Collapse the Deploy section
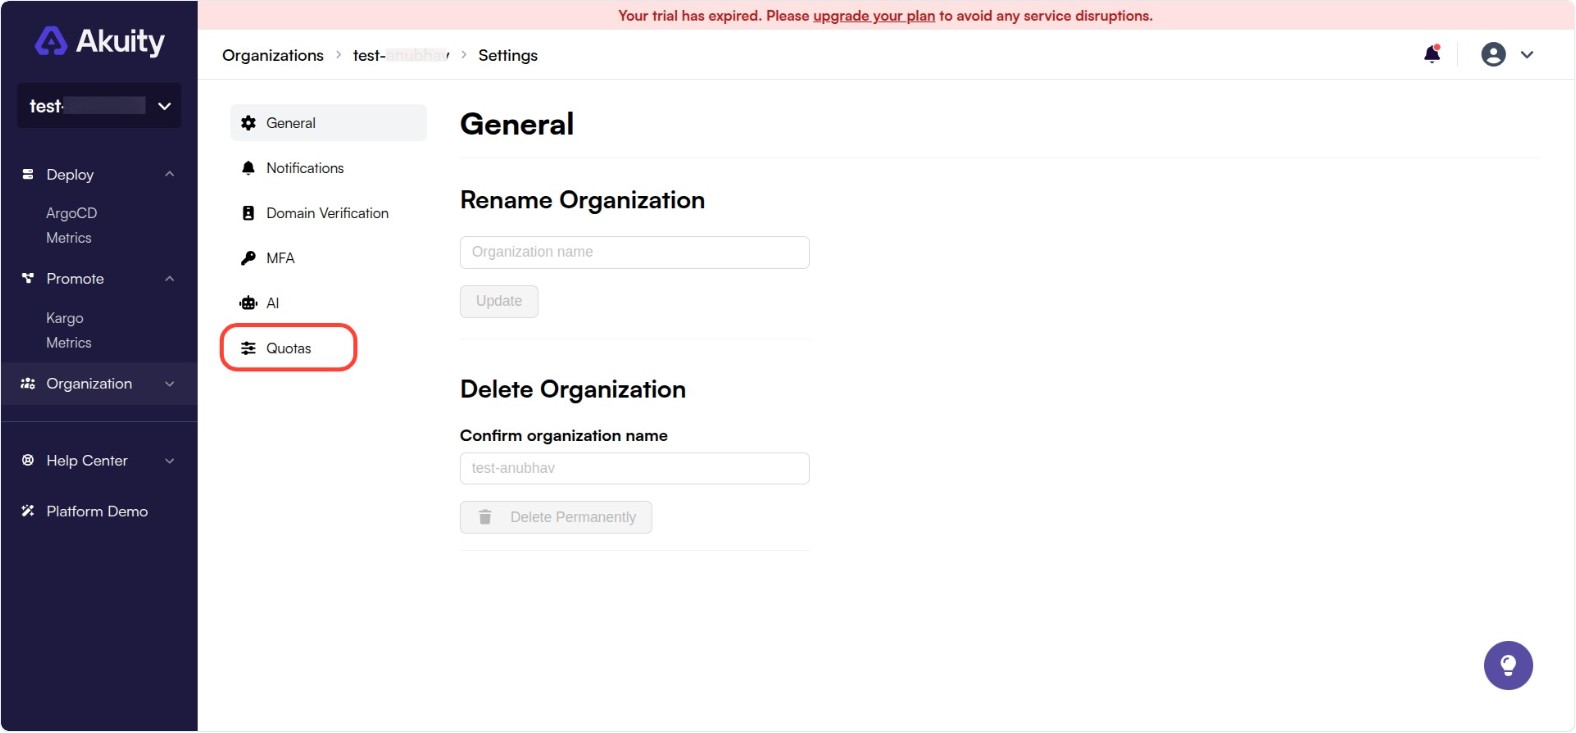The height and width of the screenshot is (733, 1576). 169,174
